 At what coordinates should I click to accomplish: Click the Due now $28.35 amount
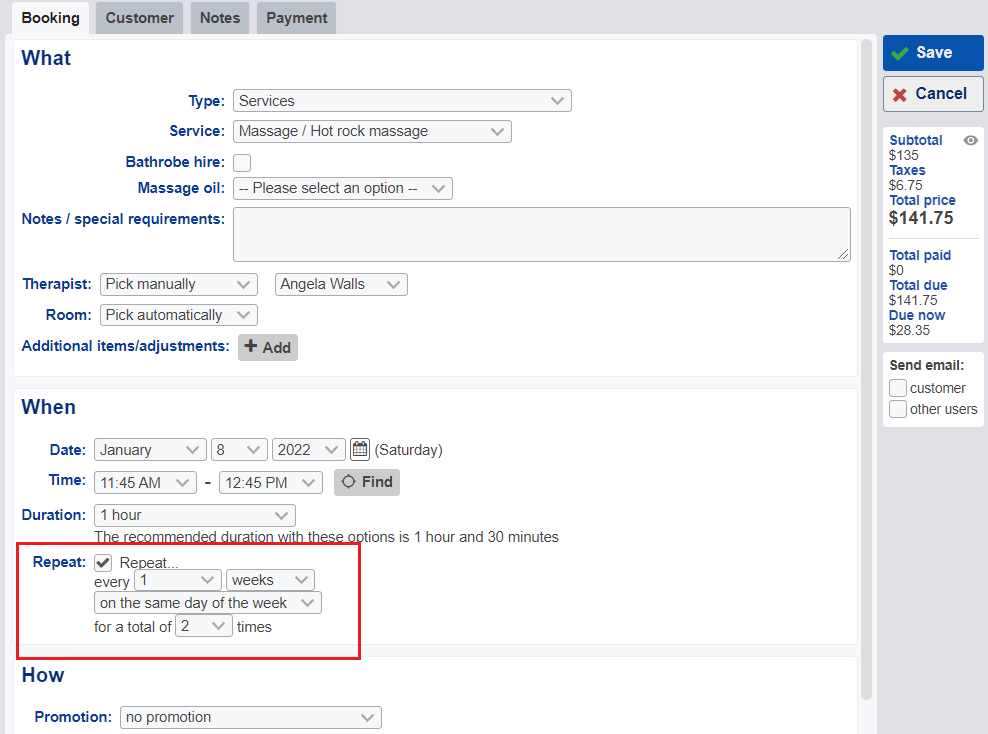click(909, 331)
